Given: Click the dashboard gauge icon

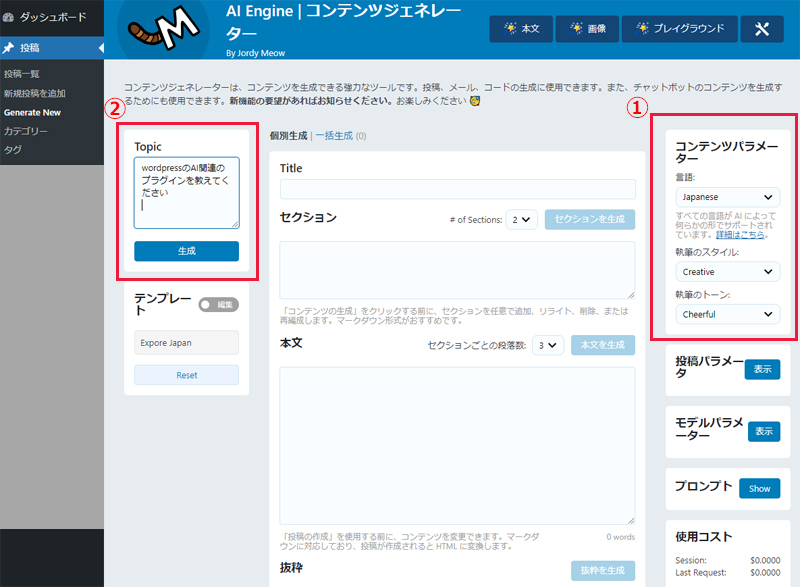Looking at the screenshot, I should (8, 17).
